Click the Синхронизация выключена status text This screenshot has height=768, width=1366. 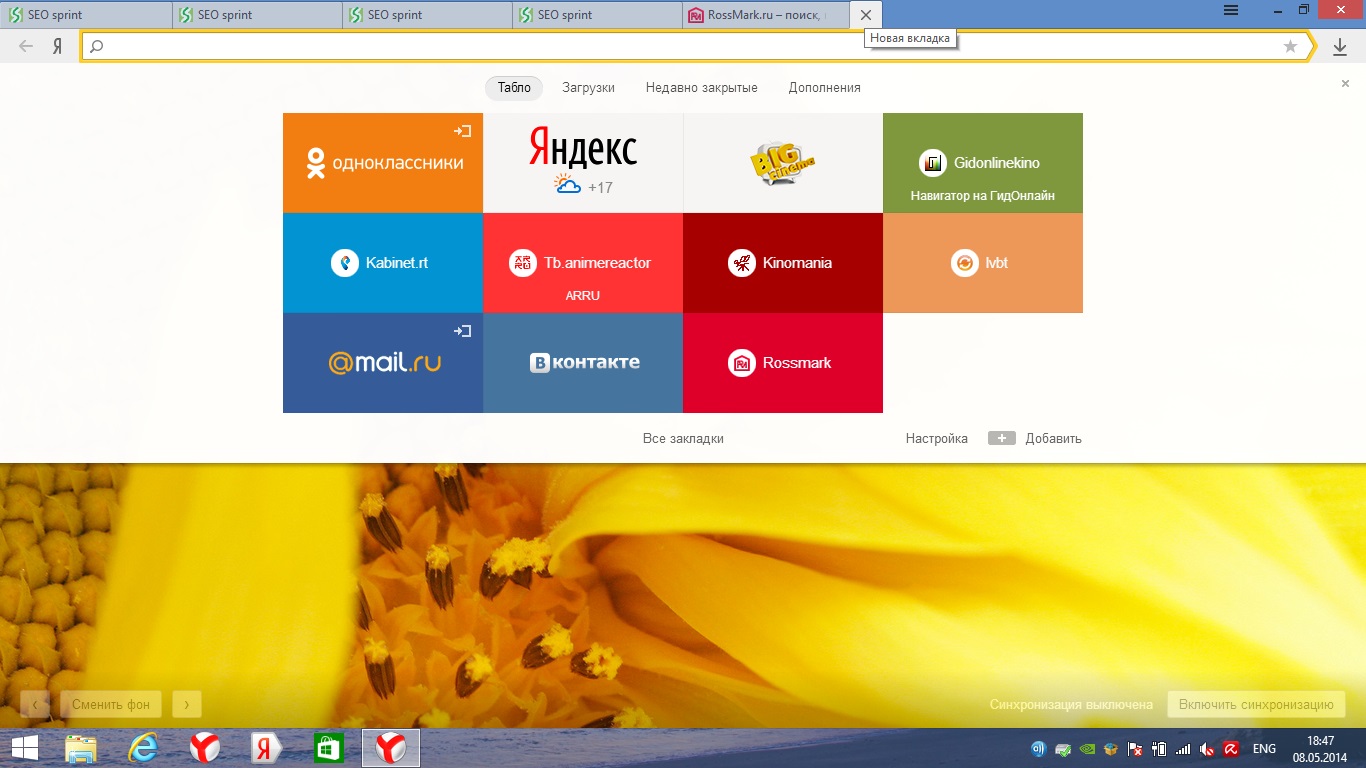(1071, 704)
